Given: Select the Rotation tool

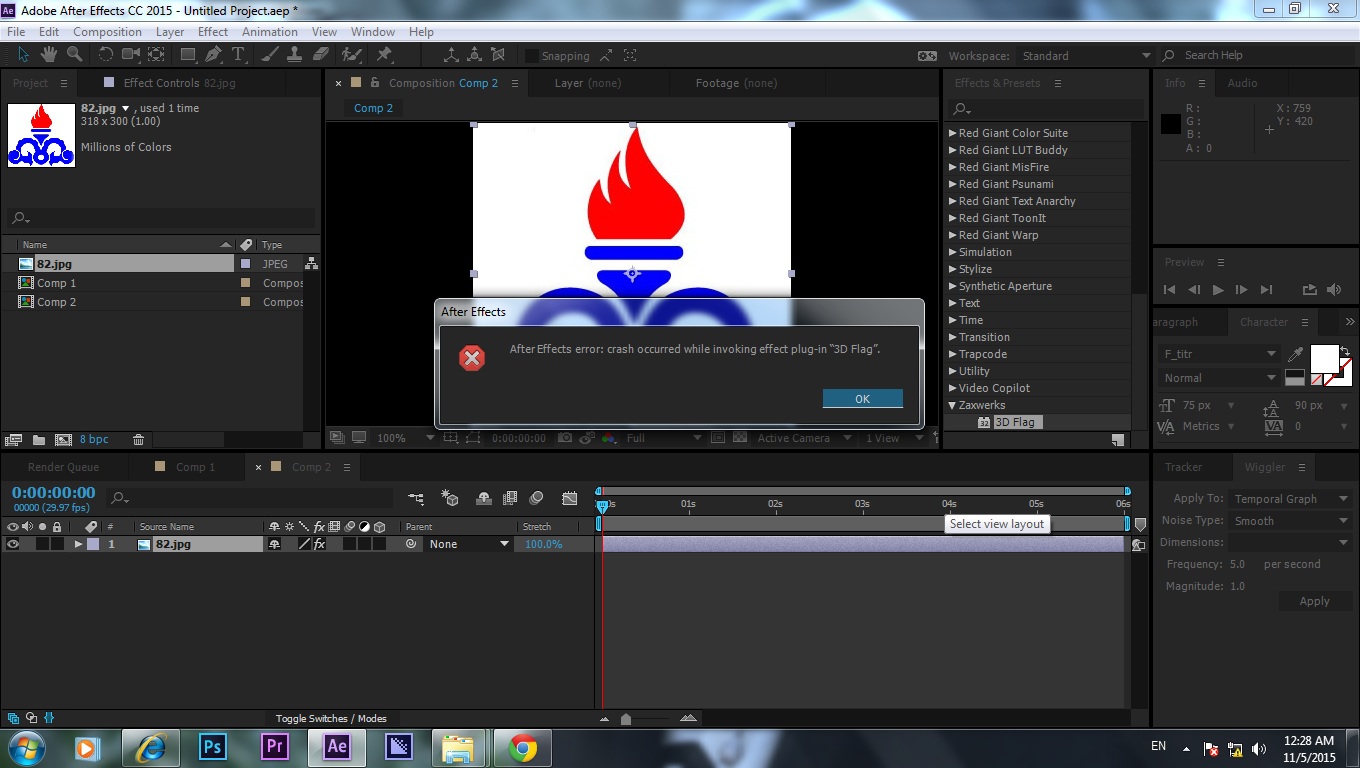Looking at the screenshot, I should [105, 55].
